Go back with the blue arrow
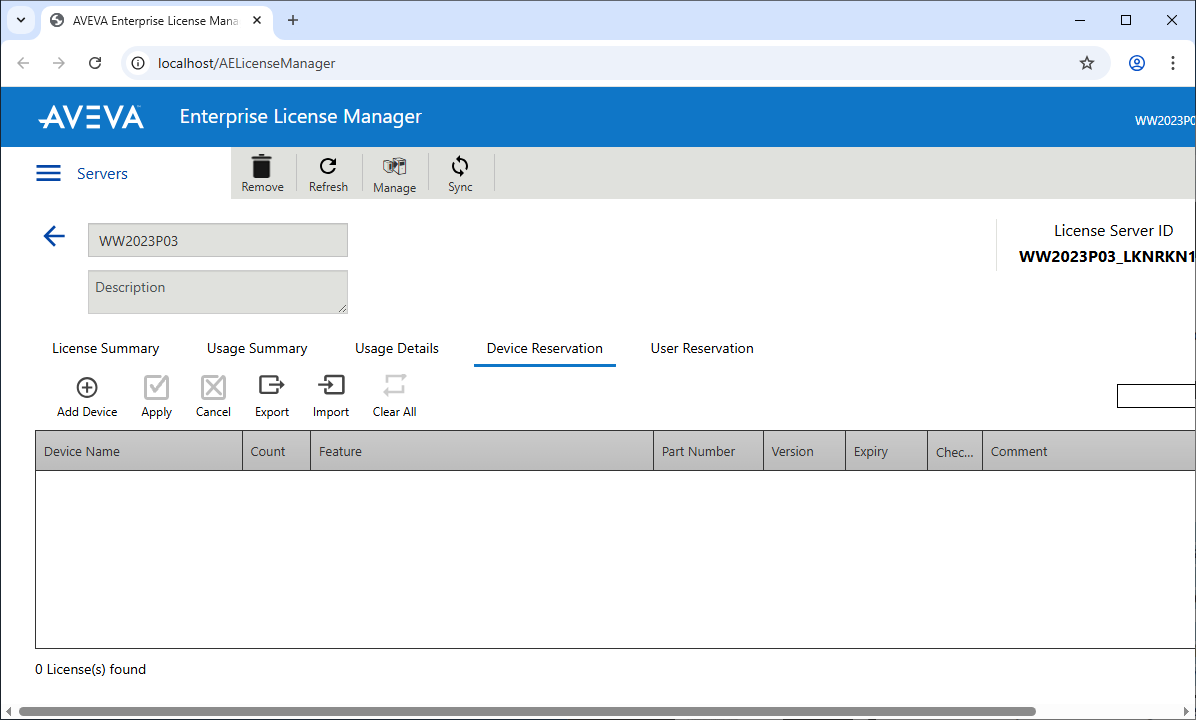 pos(54,236)
